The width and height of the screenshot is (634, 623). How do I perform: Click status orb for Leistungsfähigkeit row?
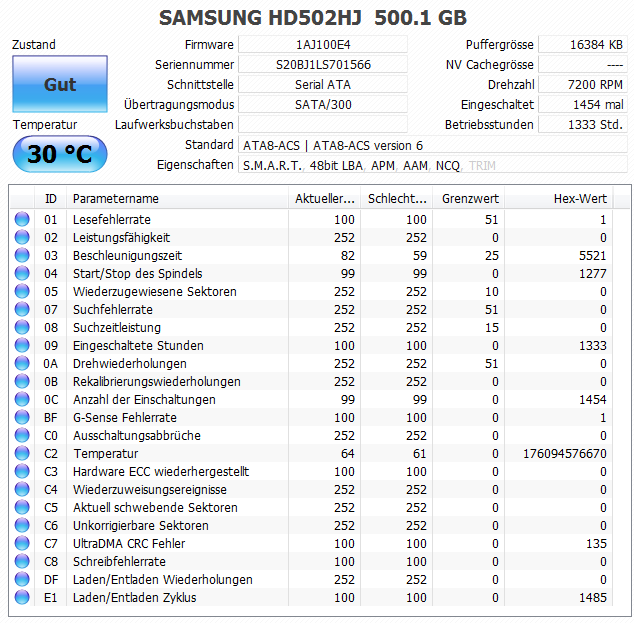(x=22, y=237)
